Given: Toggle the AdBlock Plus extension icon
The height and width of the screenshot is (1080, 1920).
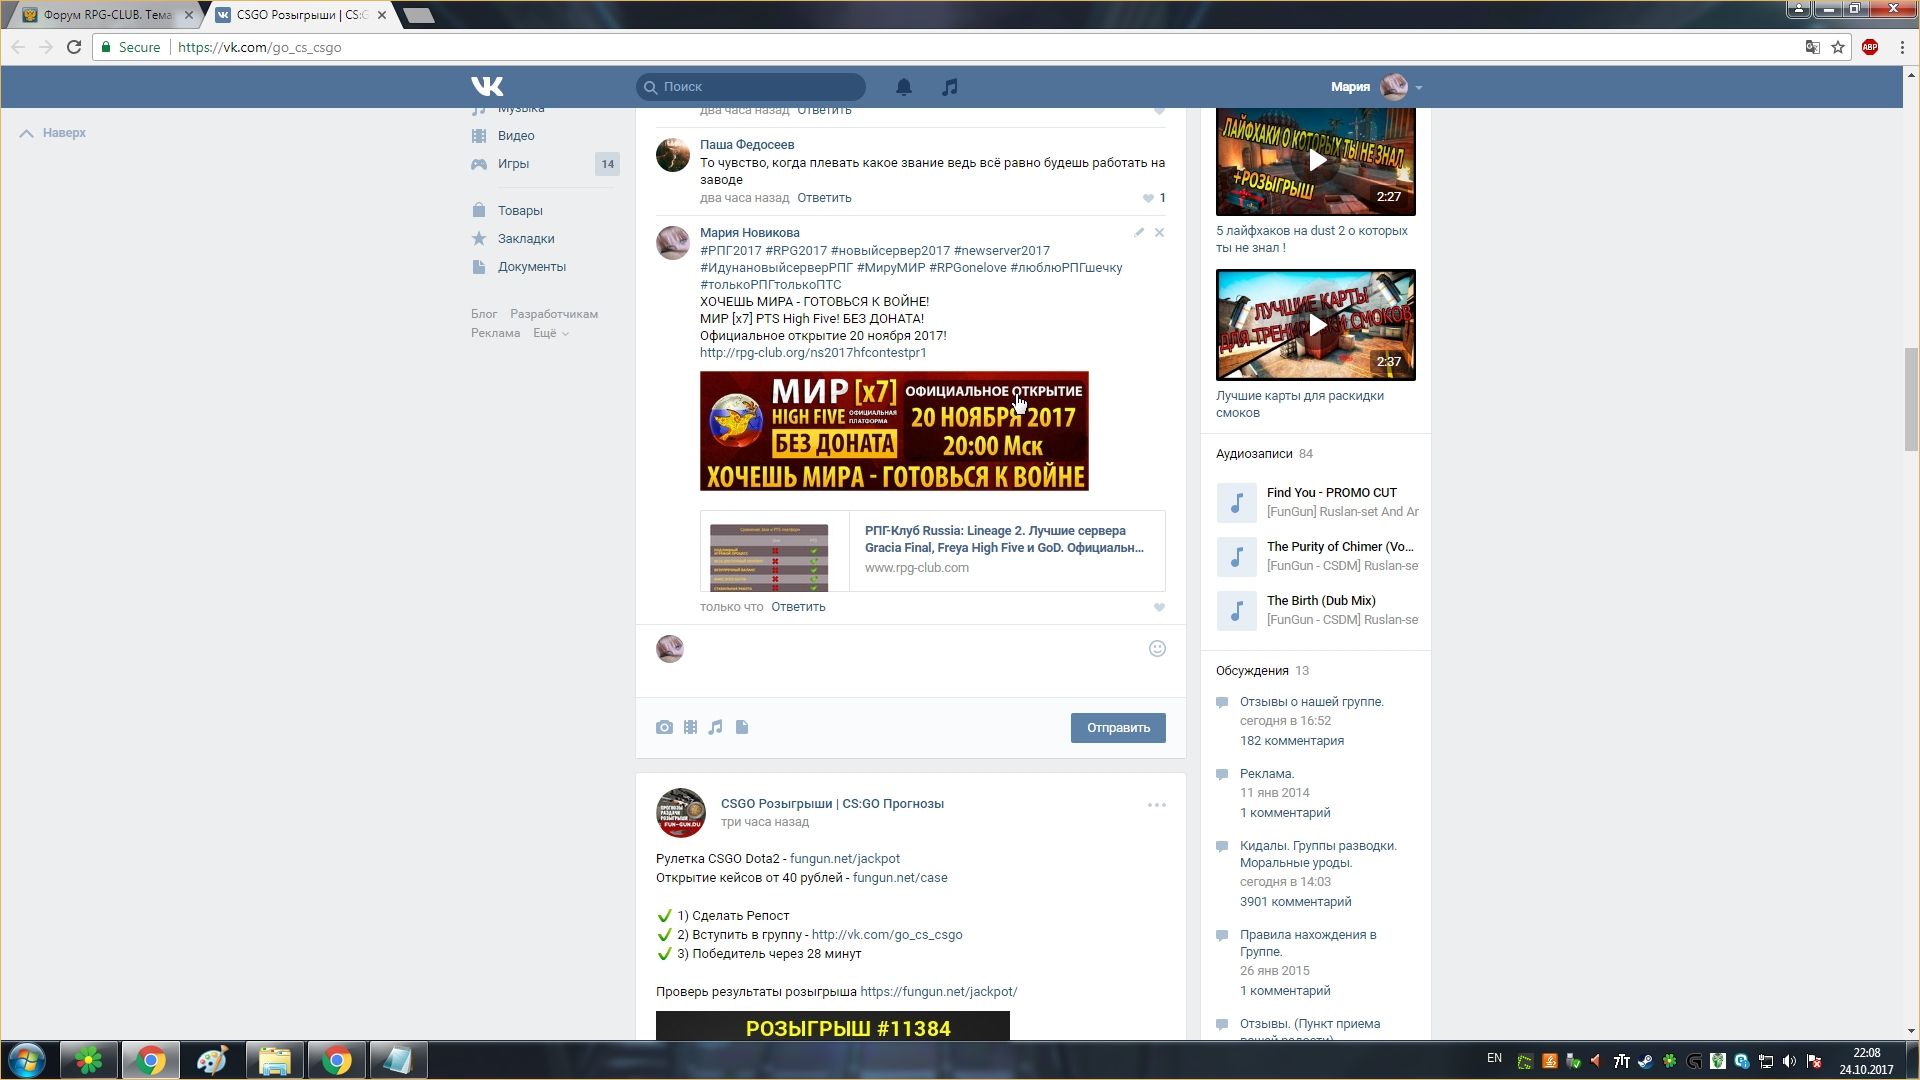Looking at the screenshot, I should pos(1869,47).
